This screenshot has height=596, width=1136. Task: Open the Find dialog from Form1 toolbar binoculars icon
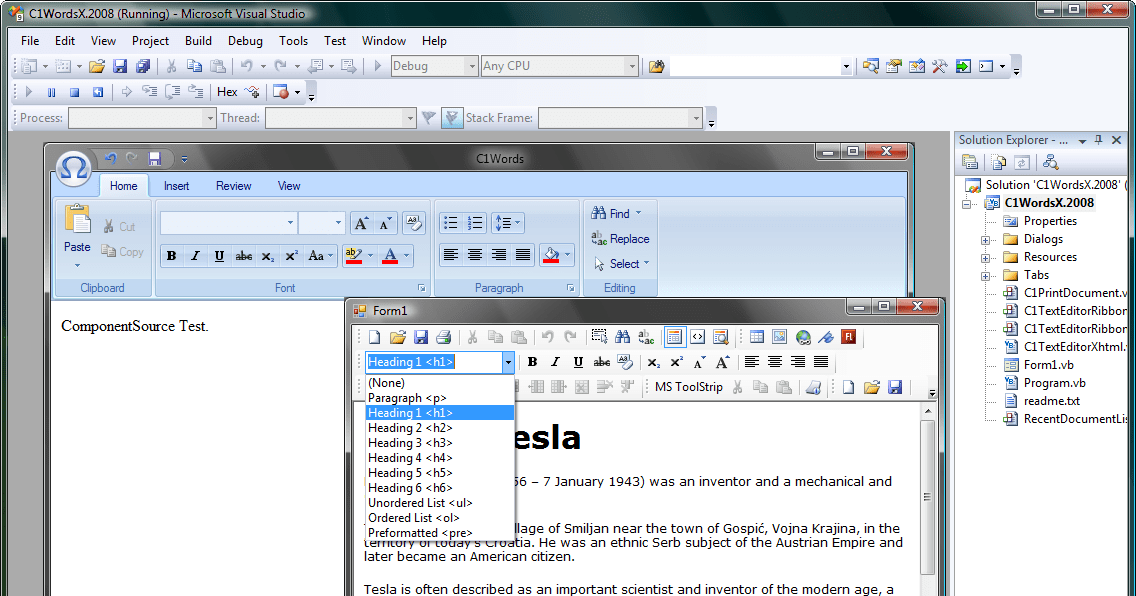point(621,337)
